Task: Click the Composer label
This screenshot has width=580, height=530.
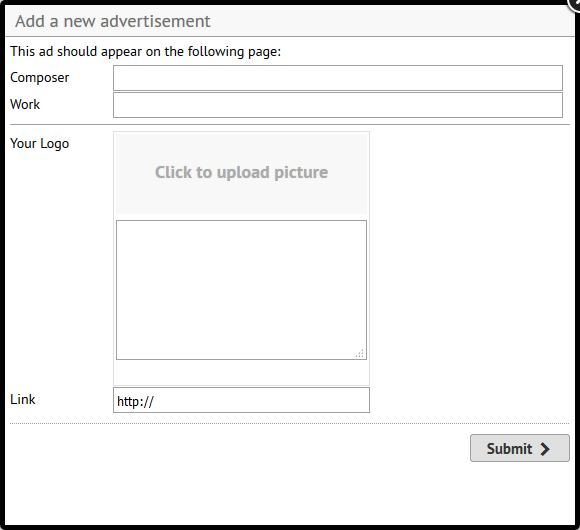Action: pos(40,78)
